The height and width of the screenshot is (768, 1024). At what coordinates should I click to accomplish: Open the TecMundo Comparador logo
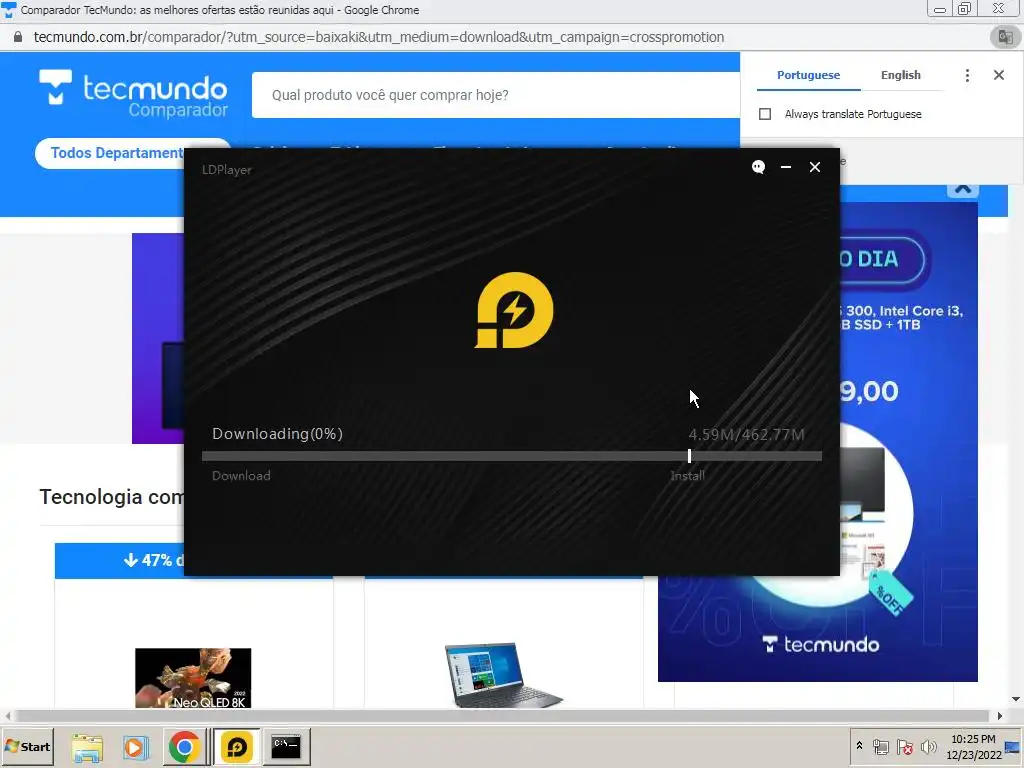click(133, 94)
